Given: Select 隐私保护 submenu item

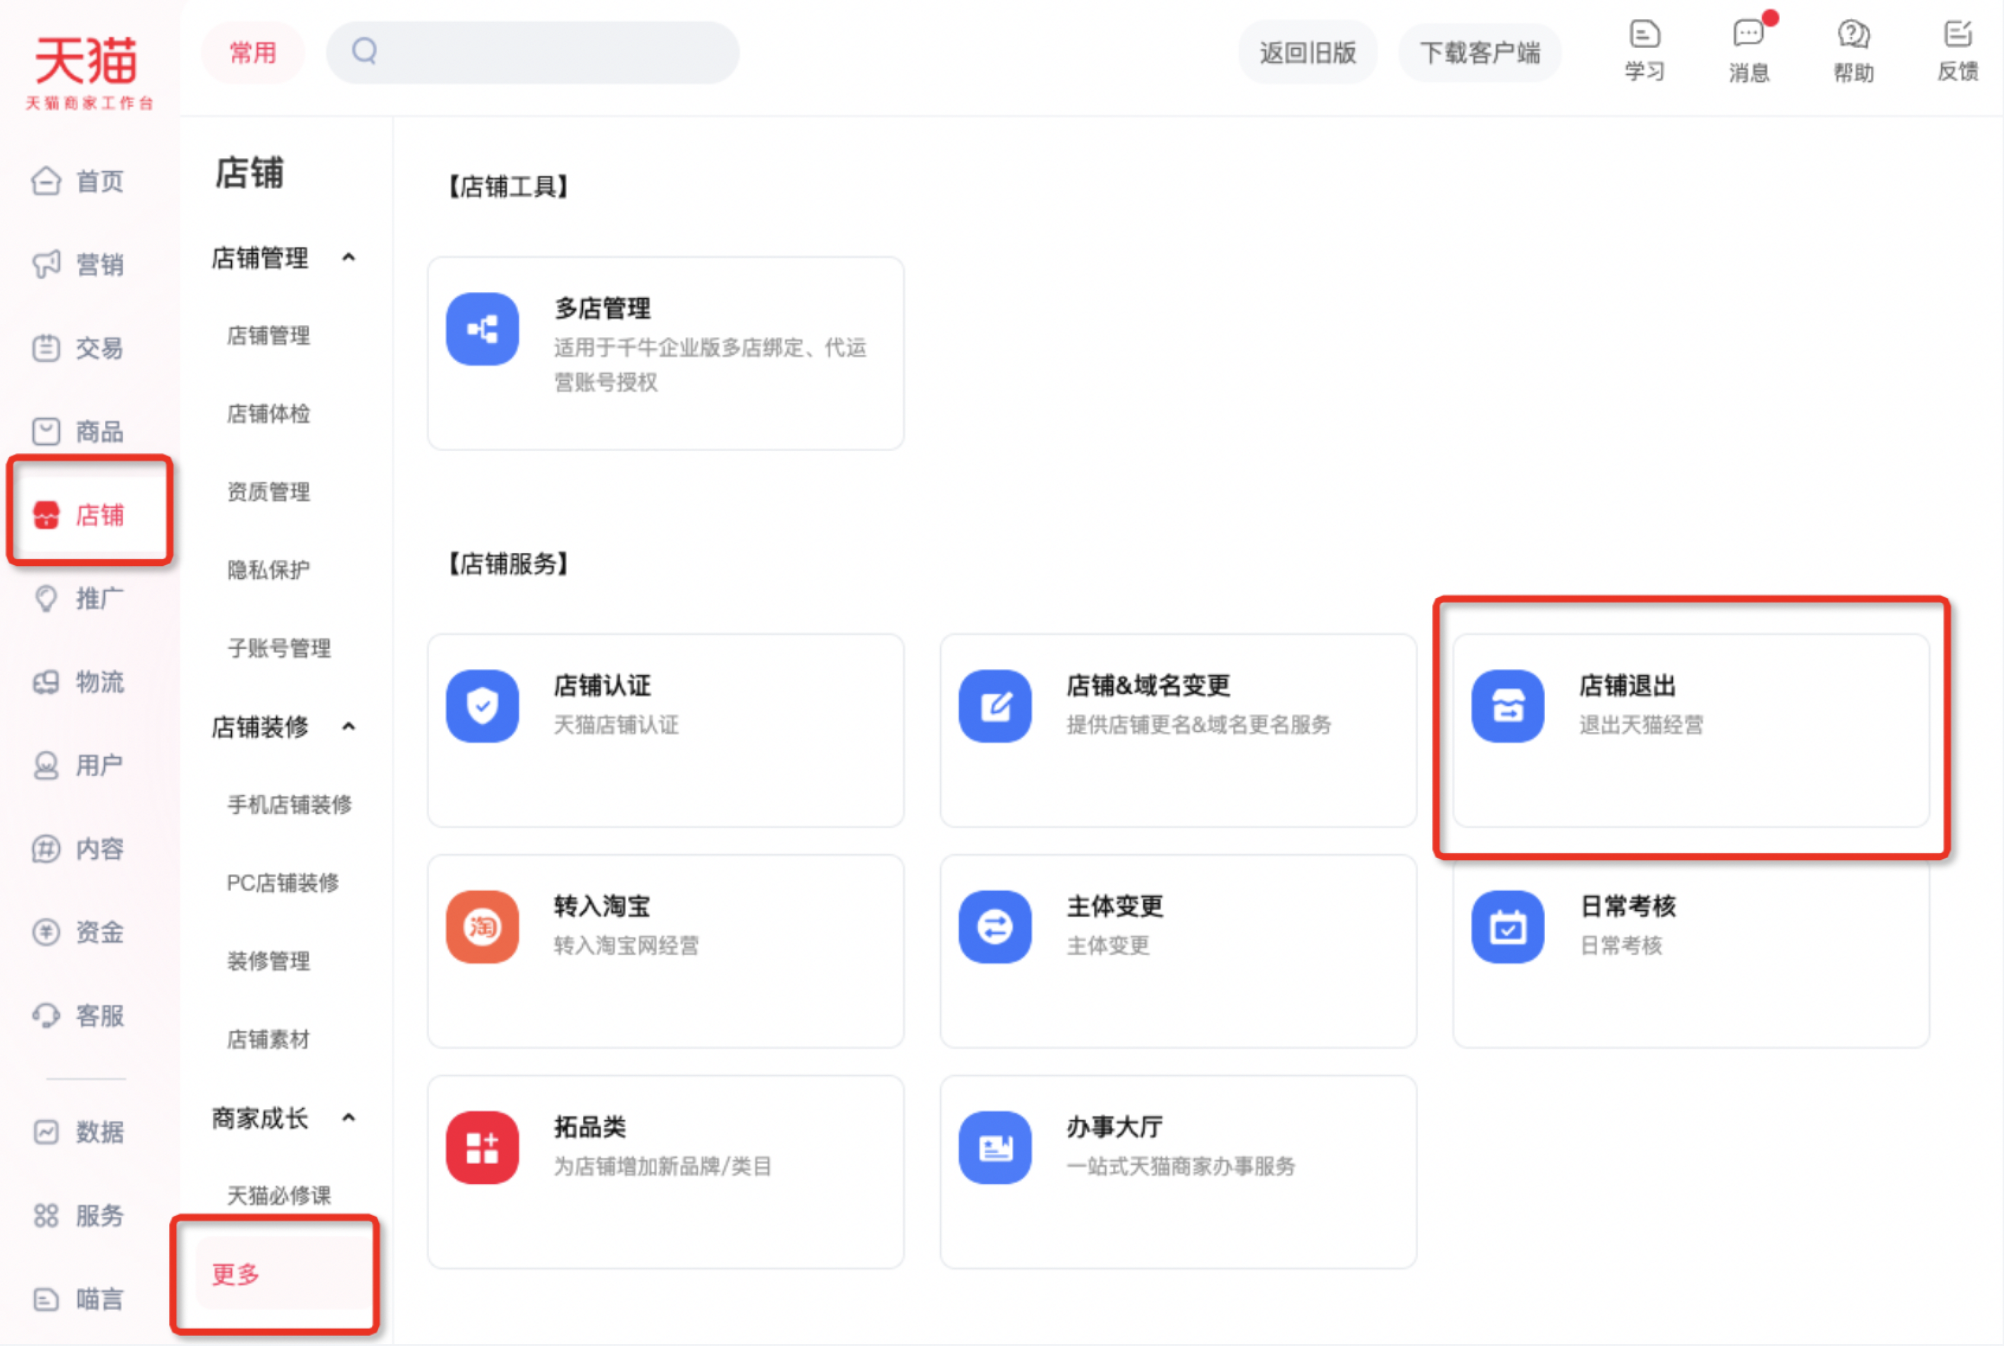Looking at the screenshot, I should pyautogui.click(x=268, y=569).
